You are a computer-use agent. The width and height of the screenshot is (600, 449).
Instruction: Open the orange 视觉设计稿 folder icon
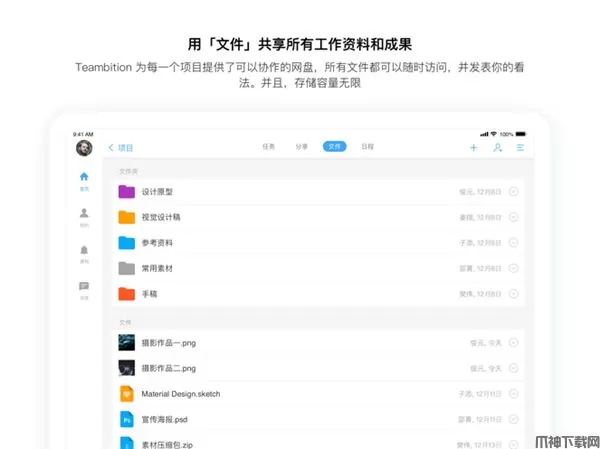[127, 217]
